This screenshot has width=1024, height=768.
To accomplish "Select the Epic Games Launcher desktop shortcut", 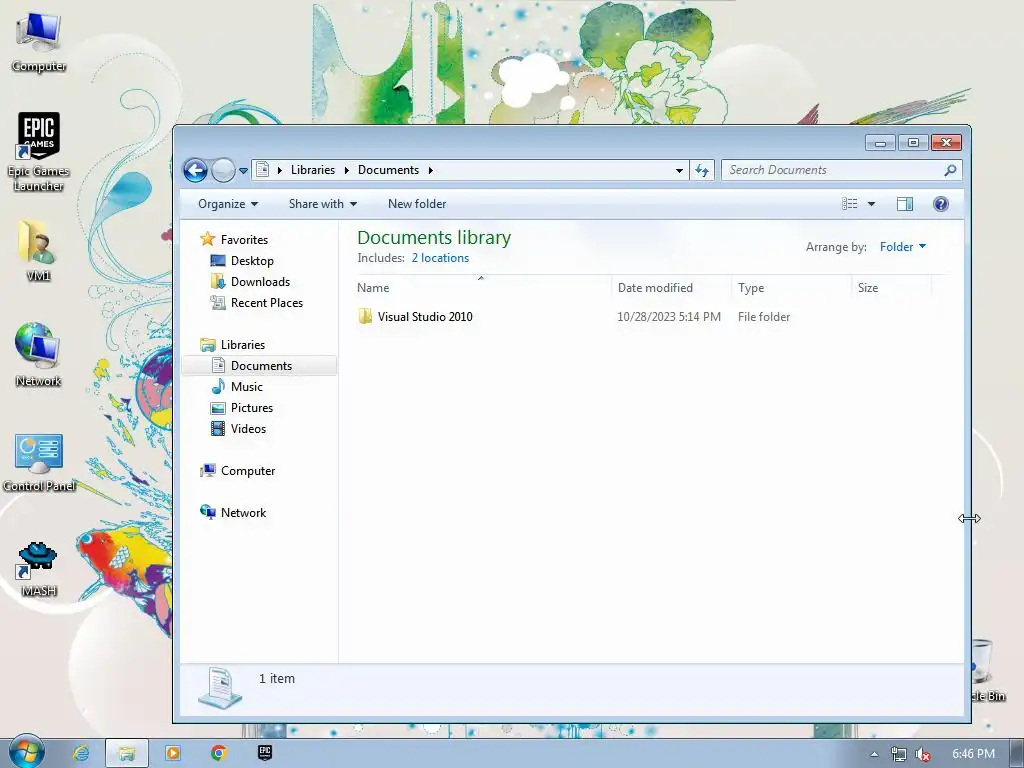I will (x=39, y=152).
